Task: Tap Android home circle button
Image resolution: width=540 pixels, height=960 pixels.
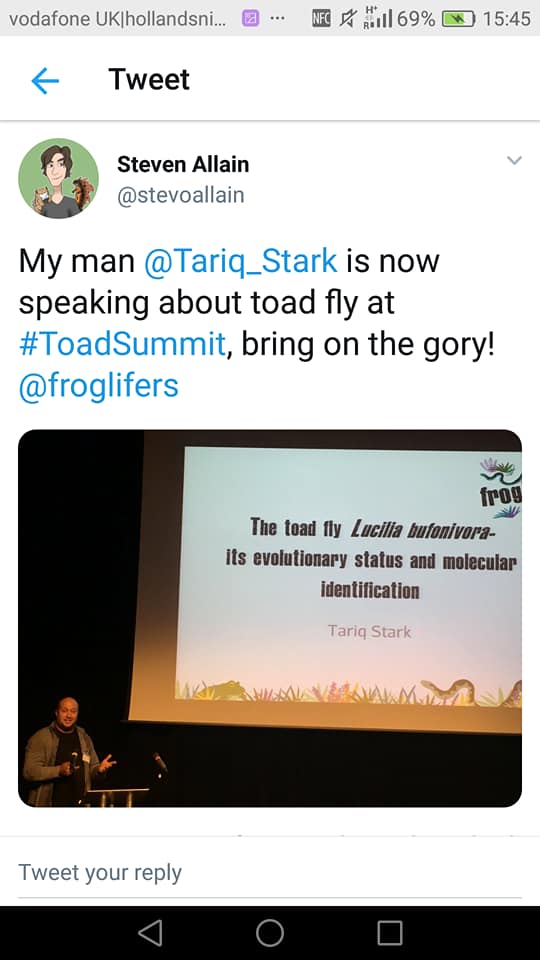Action: pyautogui.click(x=270, y=933)
